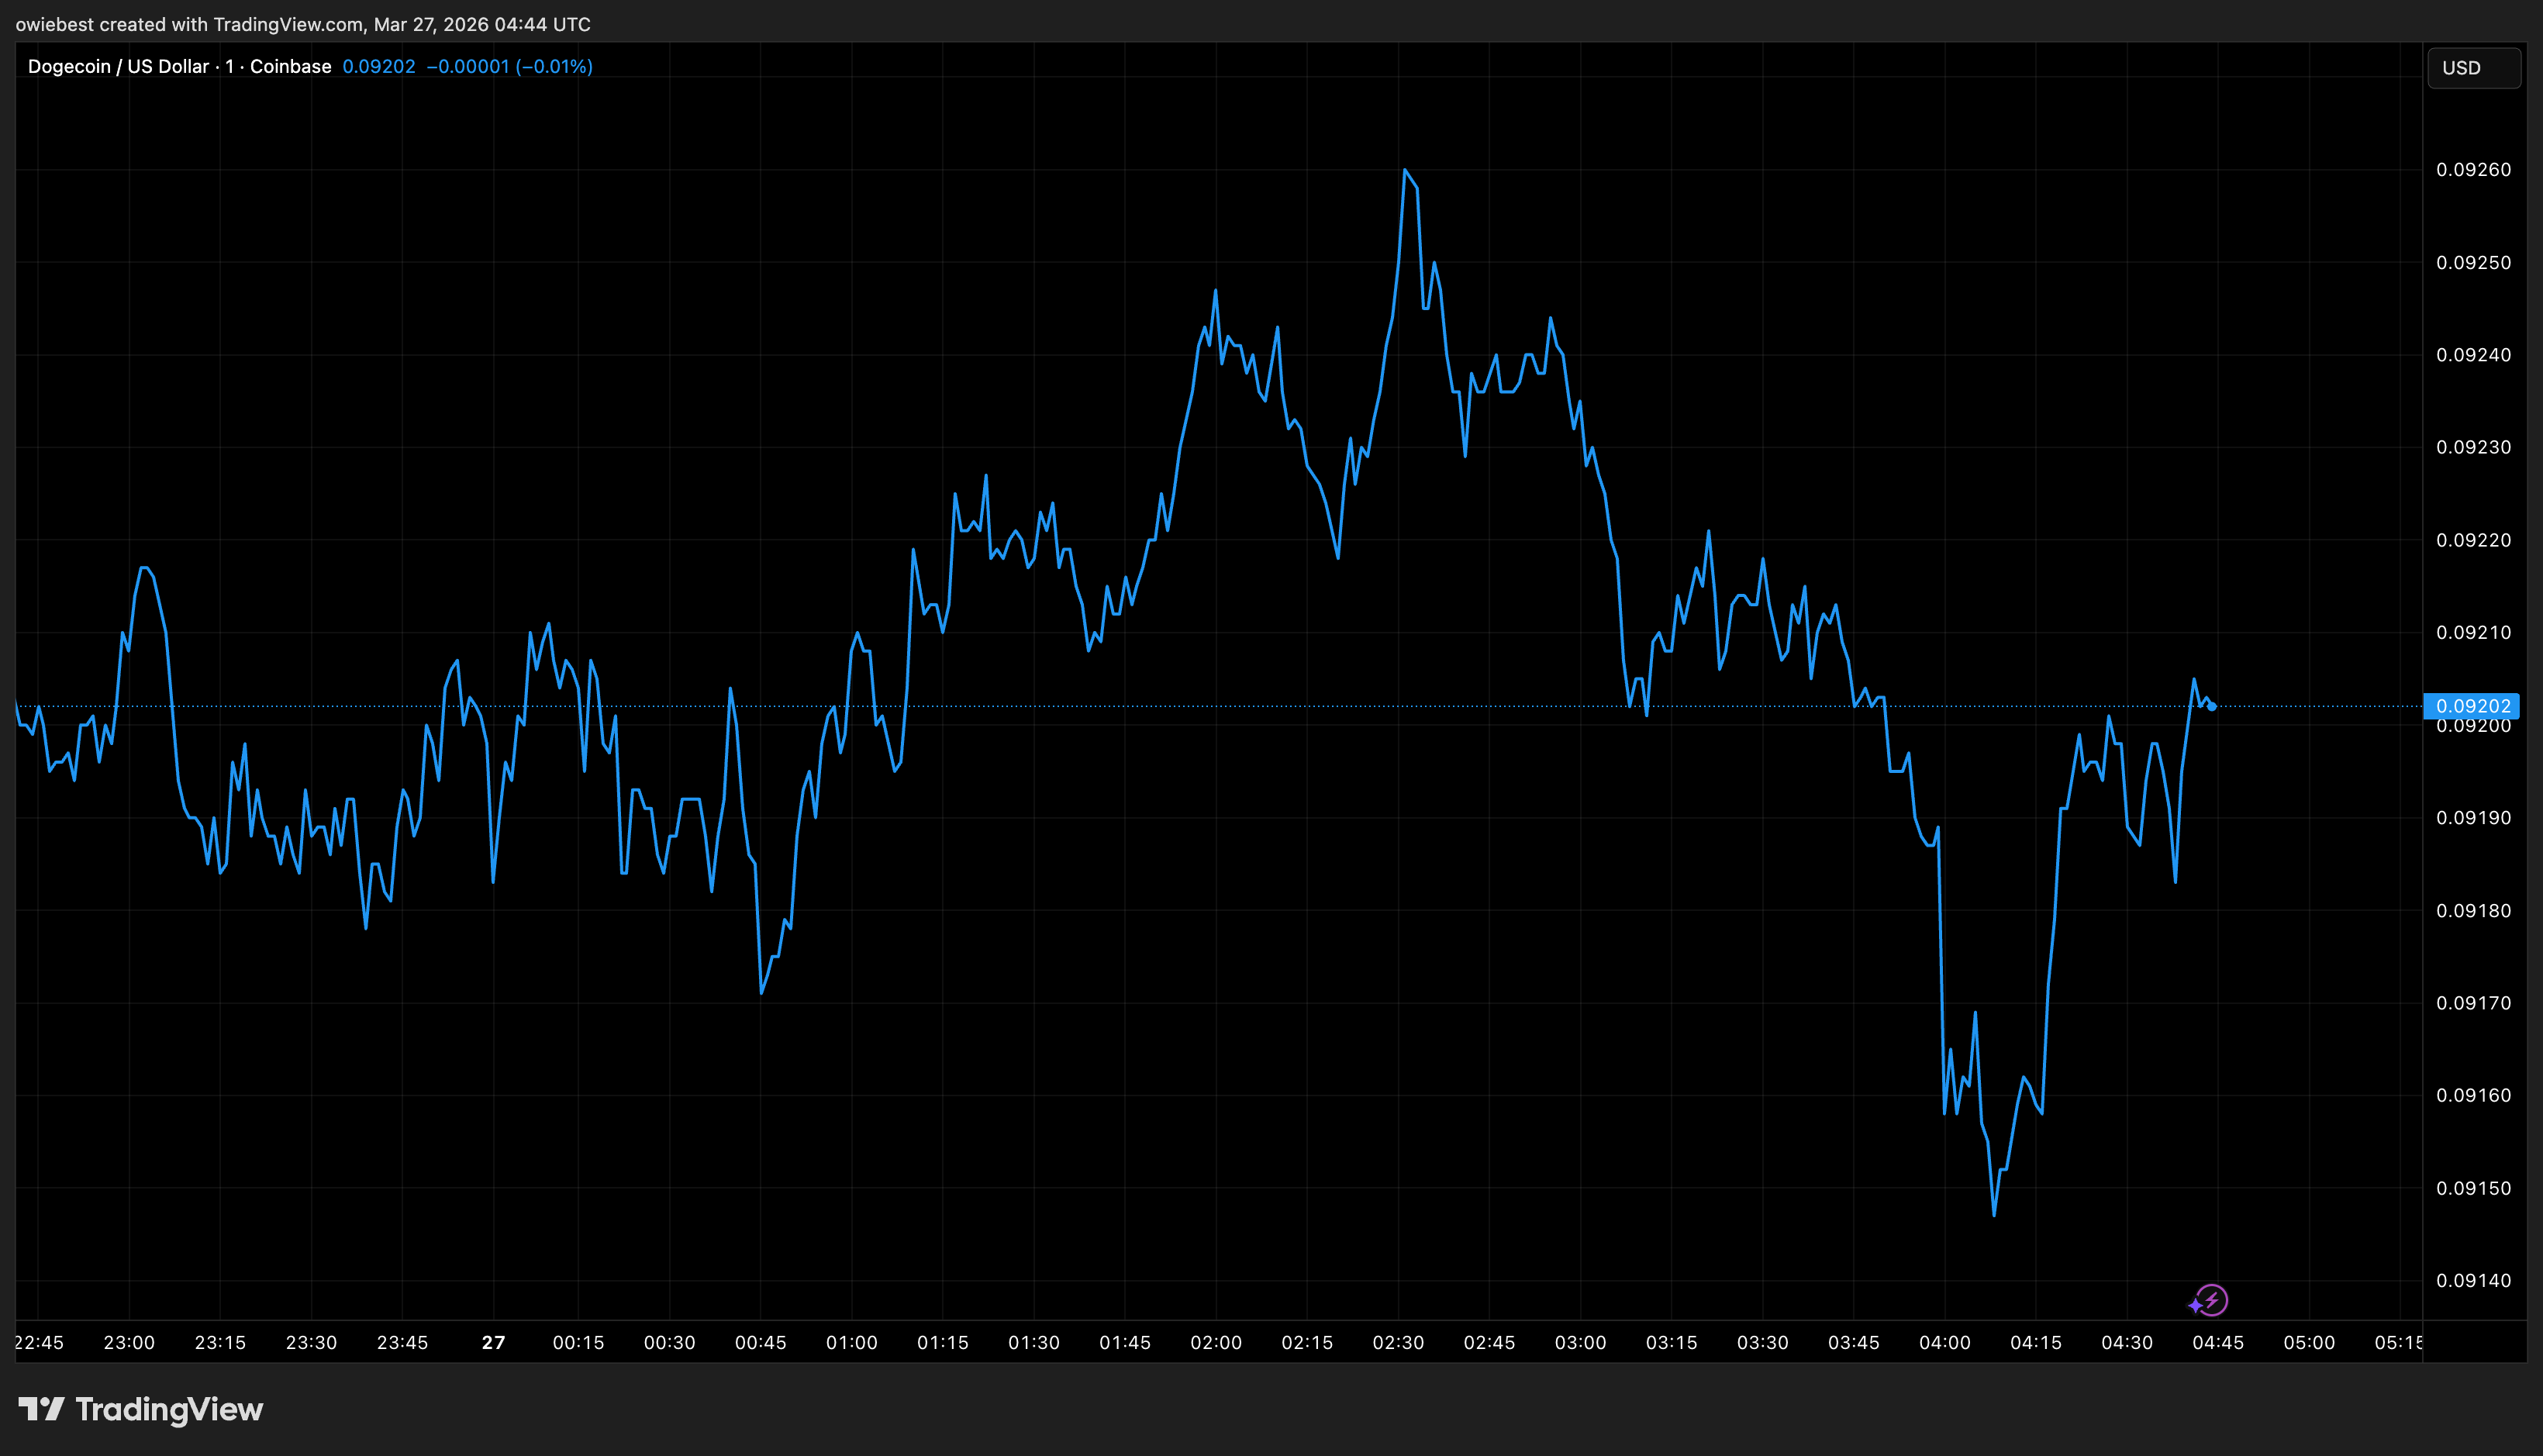Click the purple lightning bolt icon
2543x1456 pixels.
click(2212, 1300)
